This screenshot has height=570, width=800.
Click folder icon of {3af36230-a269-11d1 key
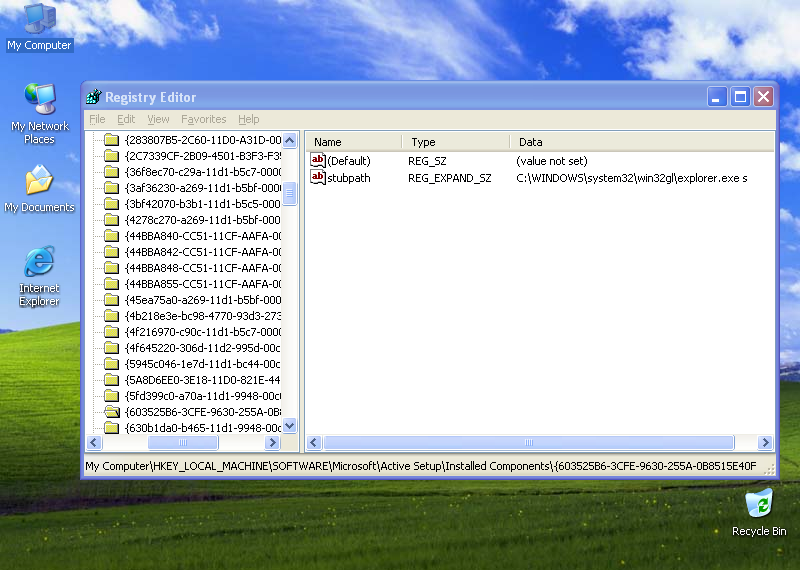pyautogui.click(x=111, y=188)
